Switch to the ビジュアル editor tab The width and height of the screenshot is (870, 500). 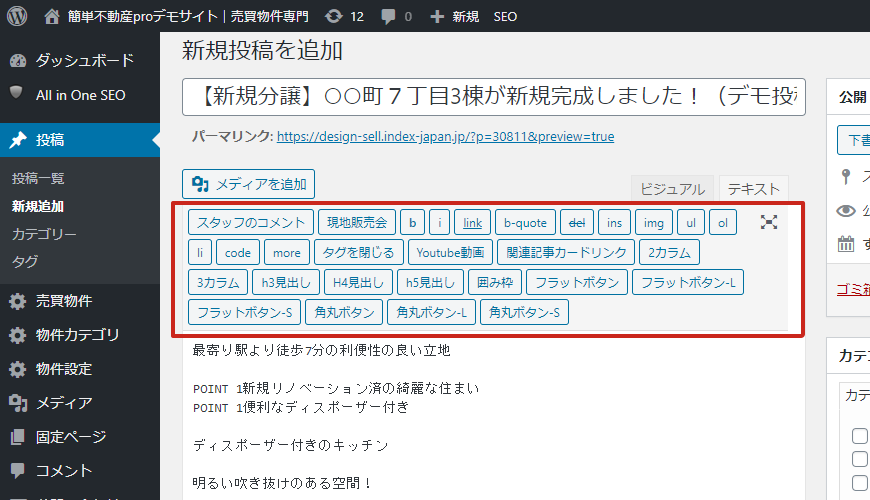[x=672, y=189]
